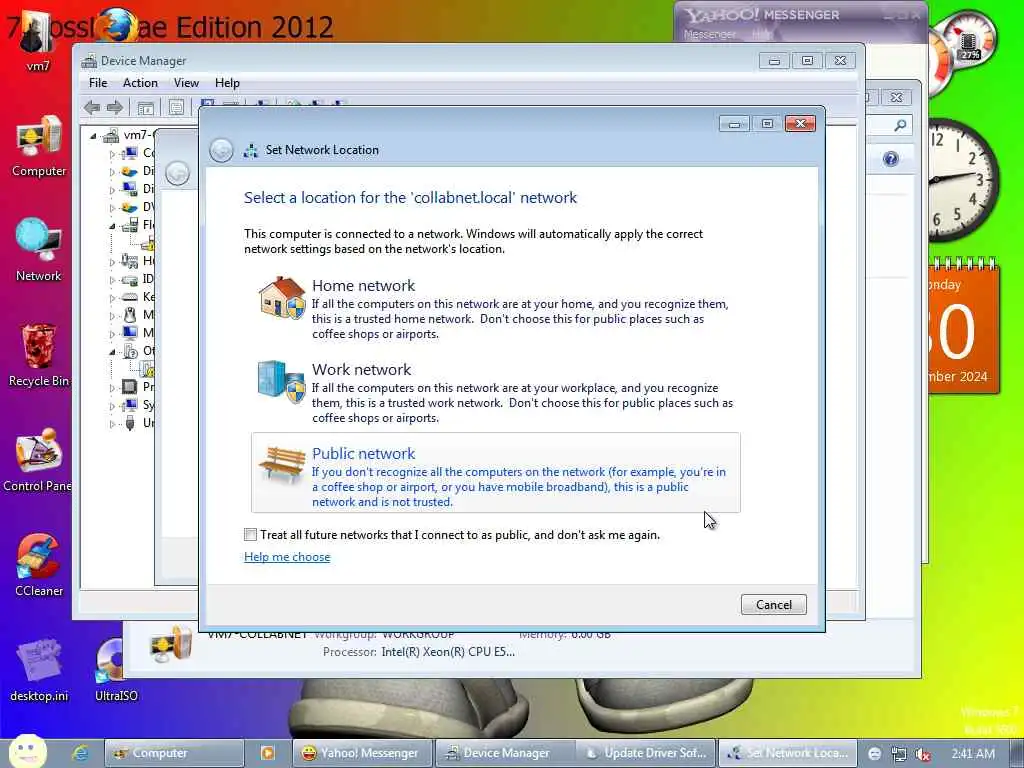
Task: Open the View menu in Device Manager
Action: (186, 83)
